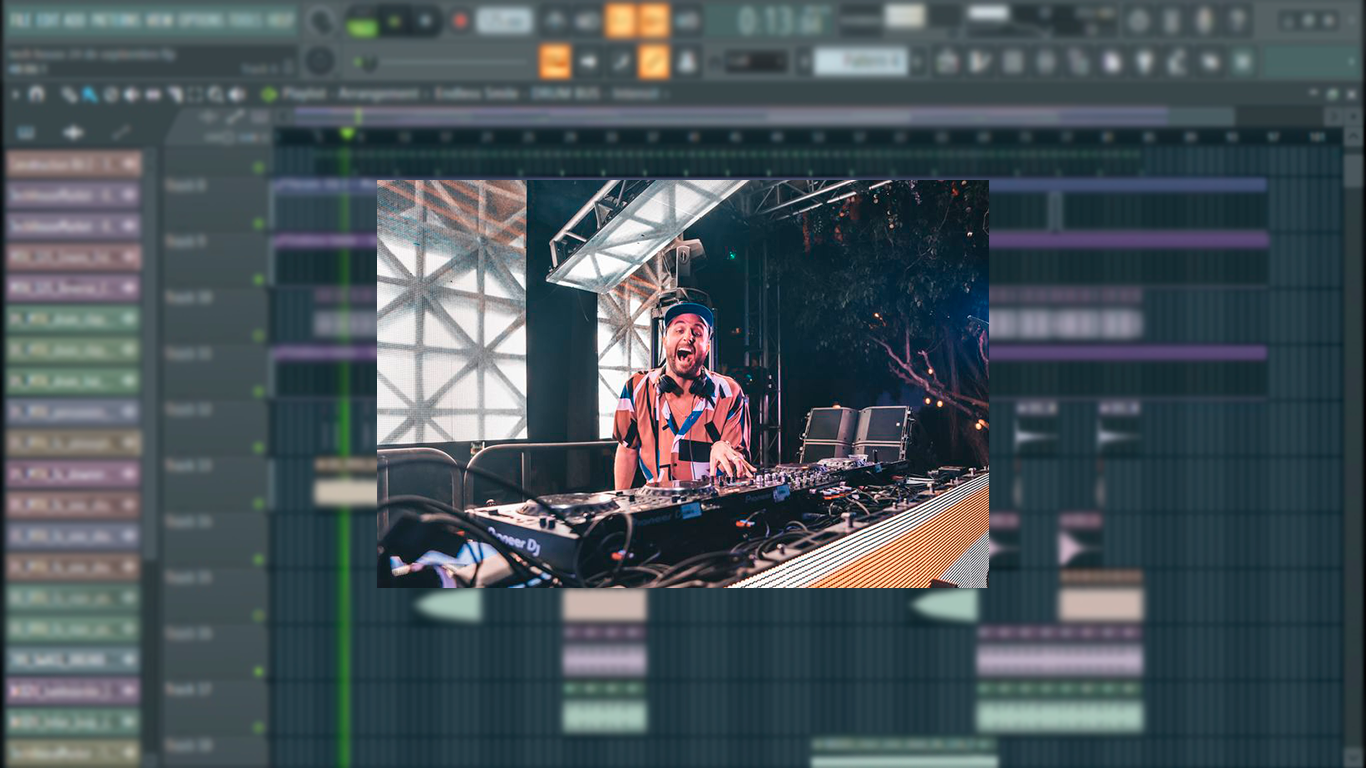Viewport: 1366px width, 768px height.
Task: Toggle the orange Countdown before recording icon
Action: 620,20
